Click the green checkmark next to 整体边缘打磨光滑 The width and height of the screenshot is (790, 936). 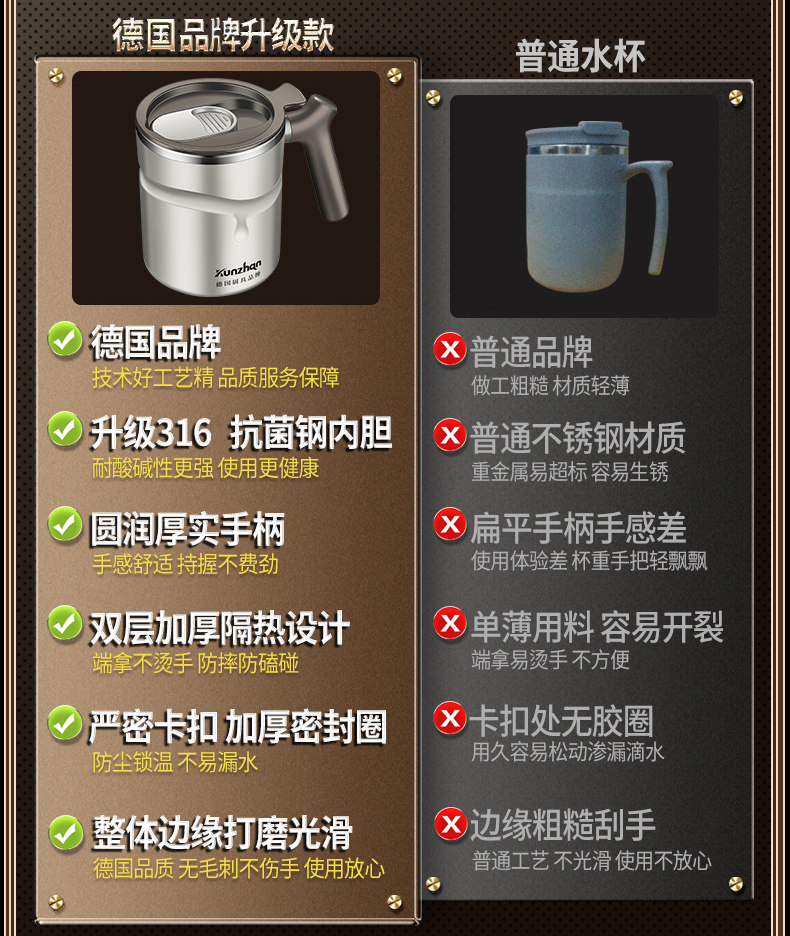64,832
